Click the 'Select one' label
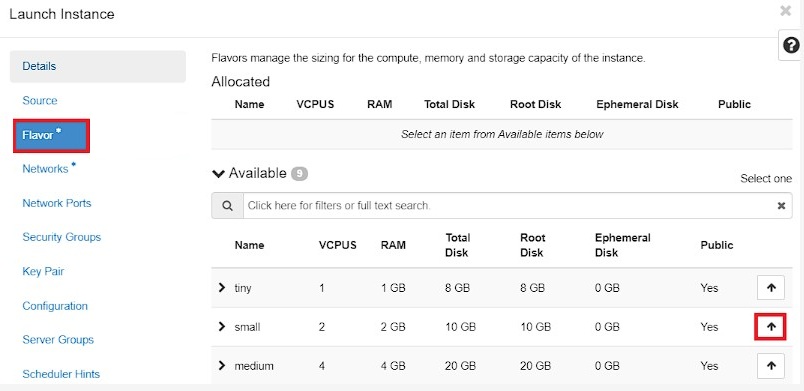Viewport: 804px width, 391px height. 766,179
